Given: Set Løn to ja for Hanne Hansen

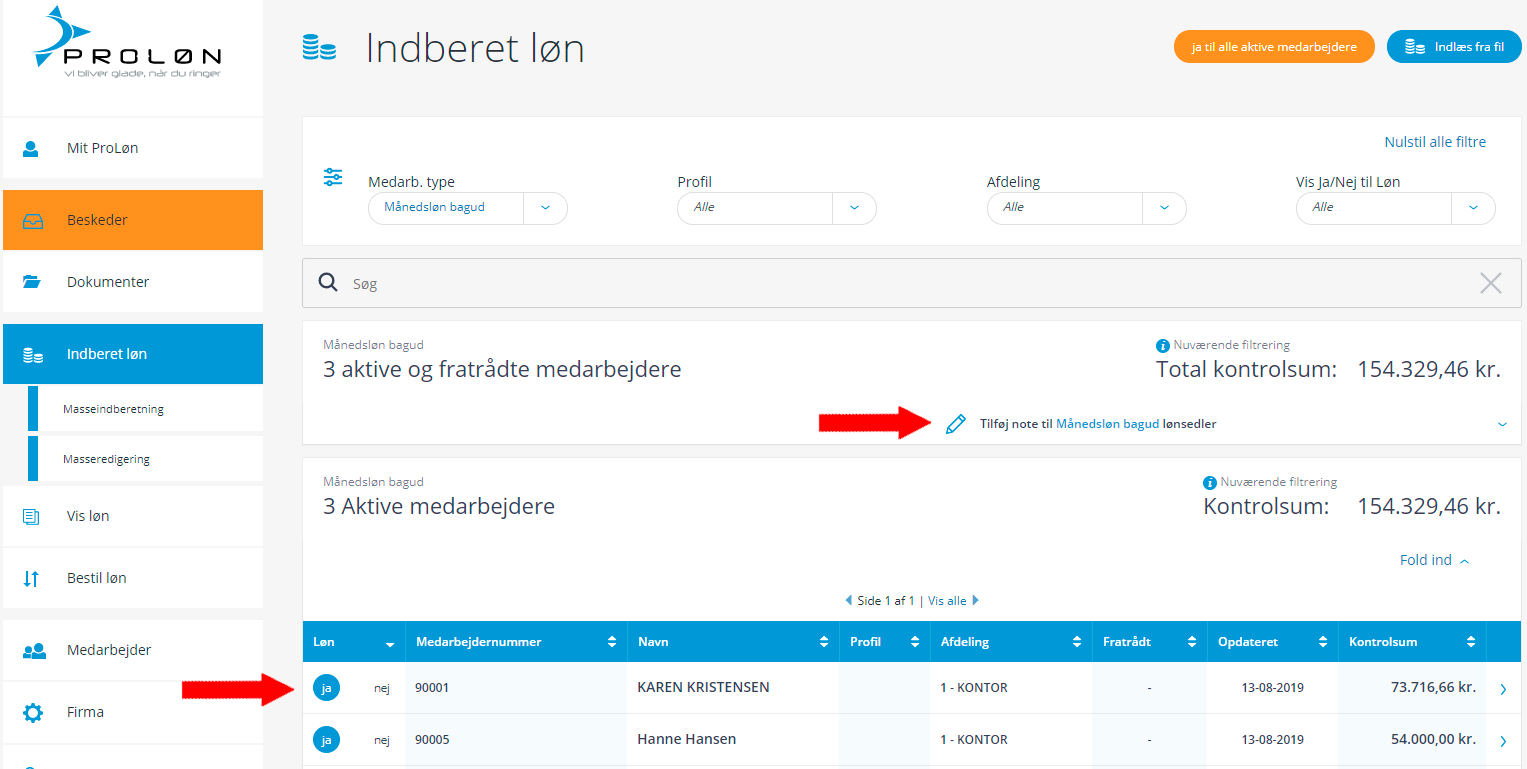Looking at the screenshot, I should coord(326,740).
